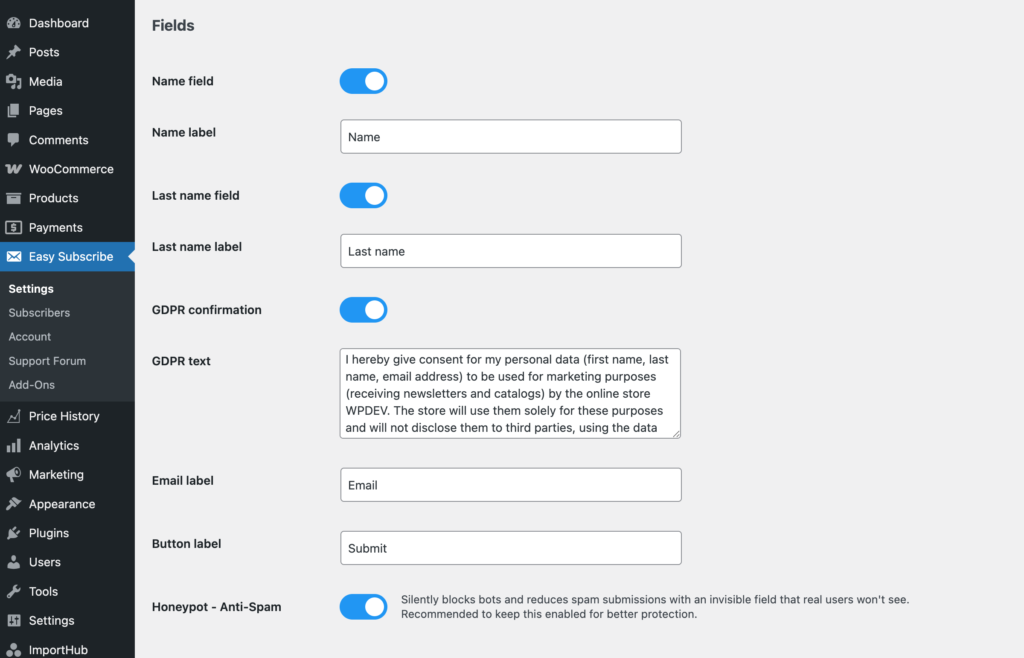Turn off the Last name field switch
Viewport: 1024px width, 658px height.
pos(363,195)
